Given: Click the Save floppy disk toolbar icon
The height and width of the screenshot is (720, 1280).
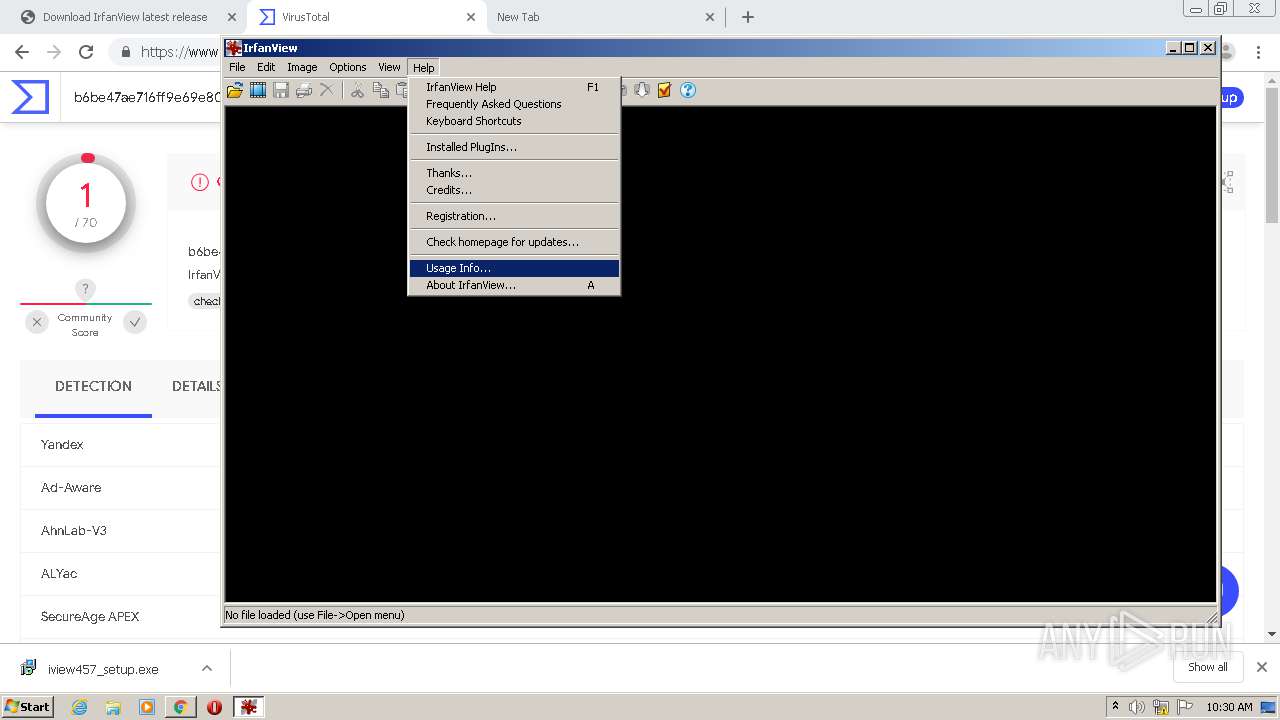Looking at the screenshot, I should tap(281, 90).
